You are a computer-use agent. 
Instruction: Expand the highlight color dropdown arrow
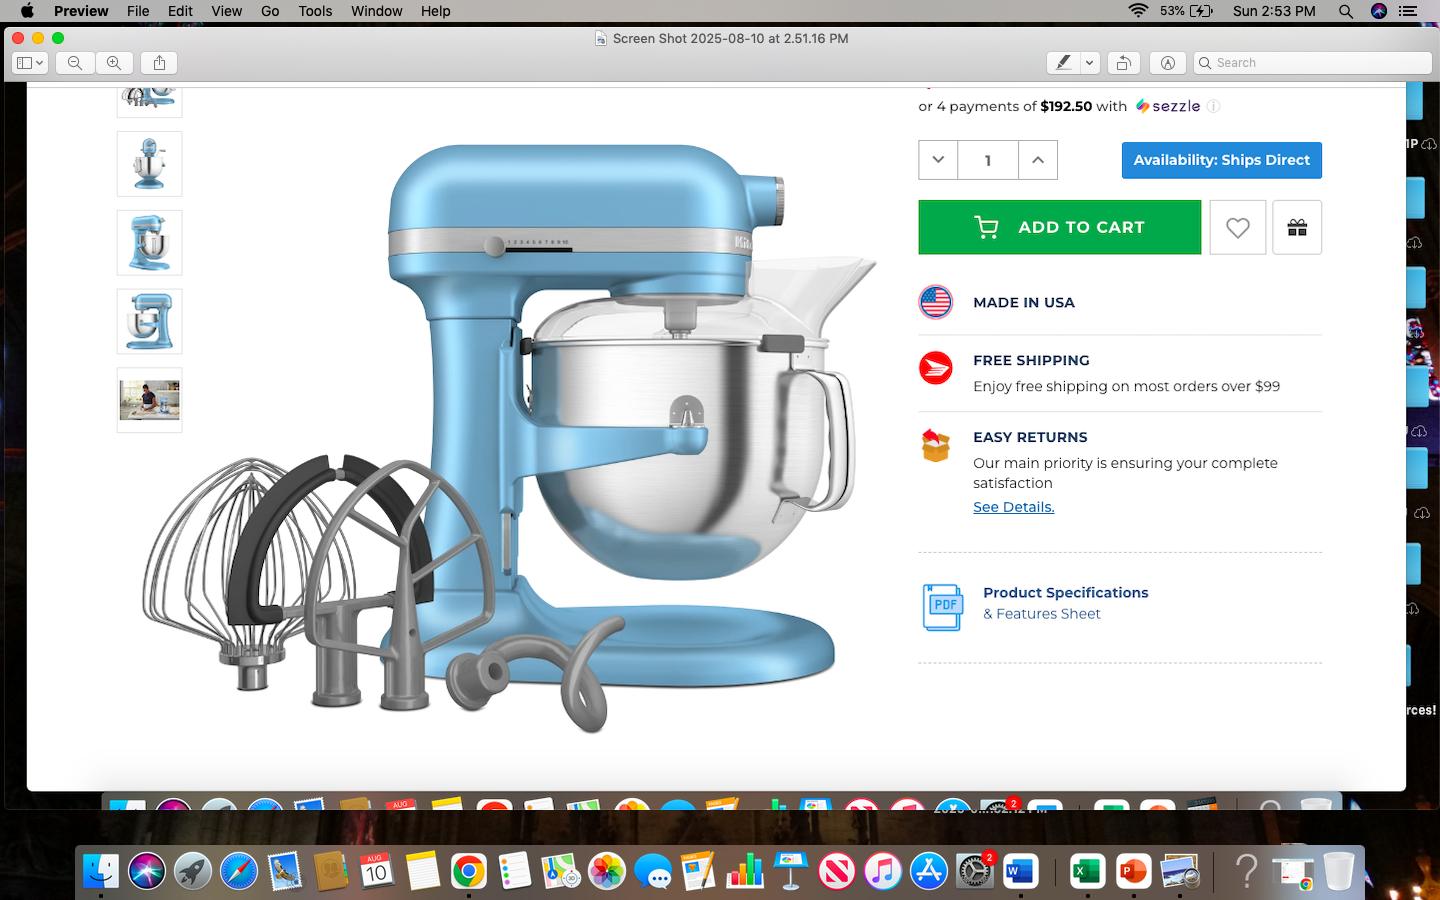coord(1090,63)
